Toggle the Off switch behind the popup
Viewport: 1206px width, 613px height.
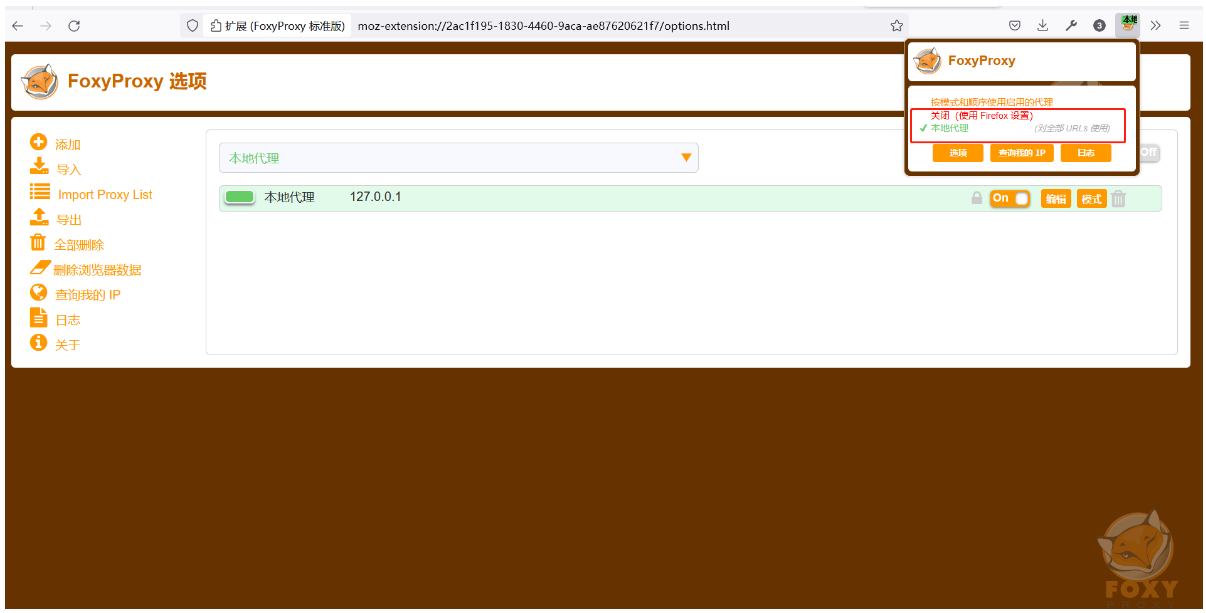click(1149, 154)
